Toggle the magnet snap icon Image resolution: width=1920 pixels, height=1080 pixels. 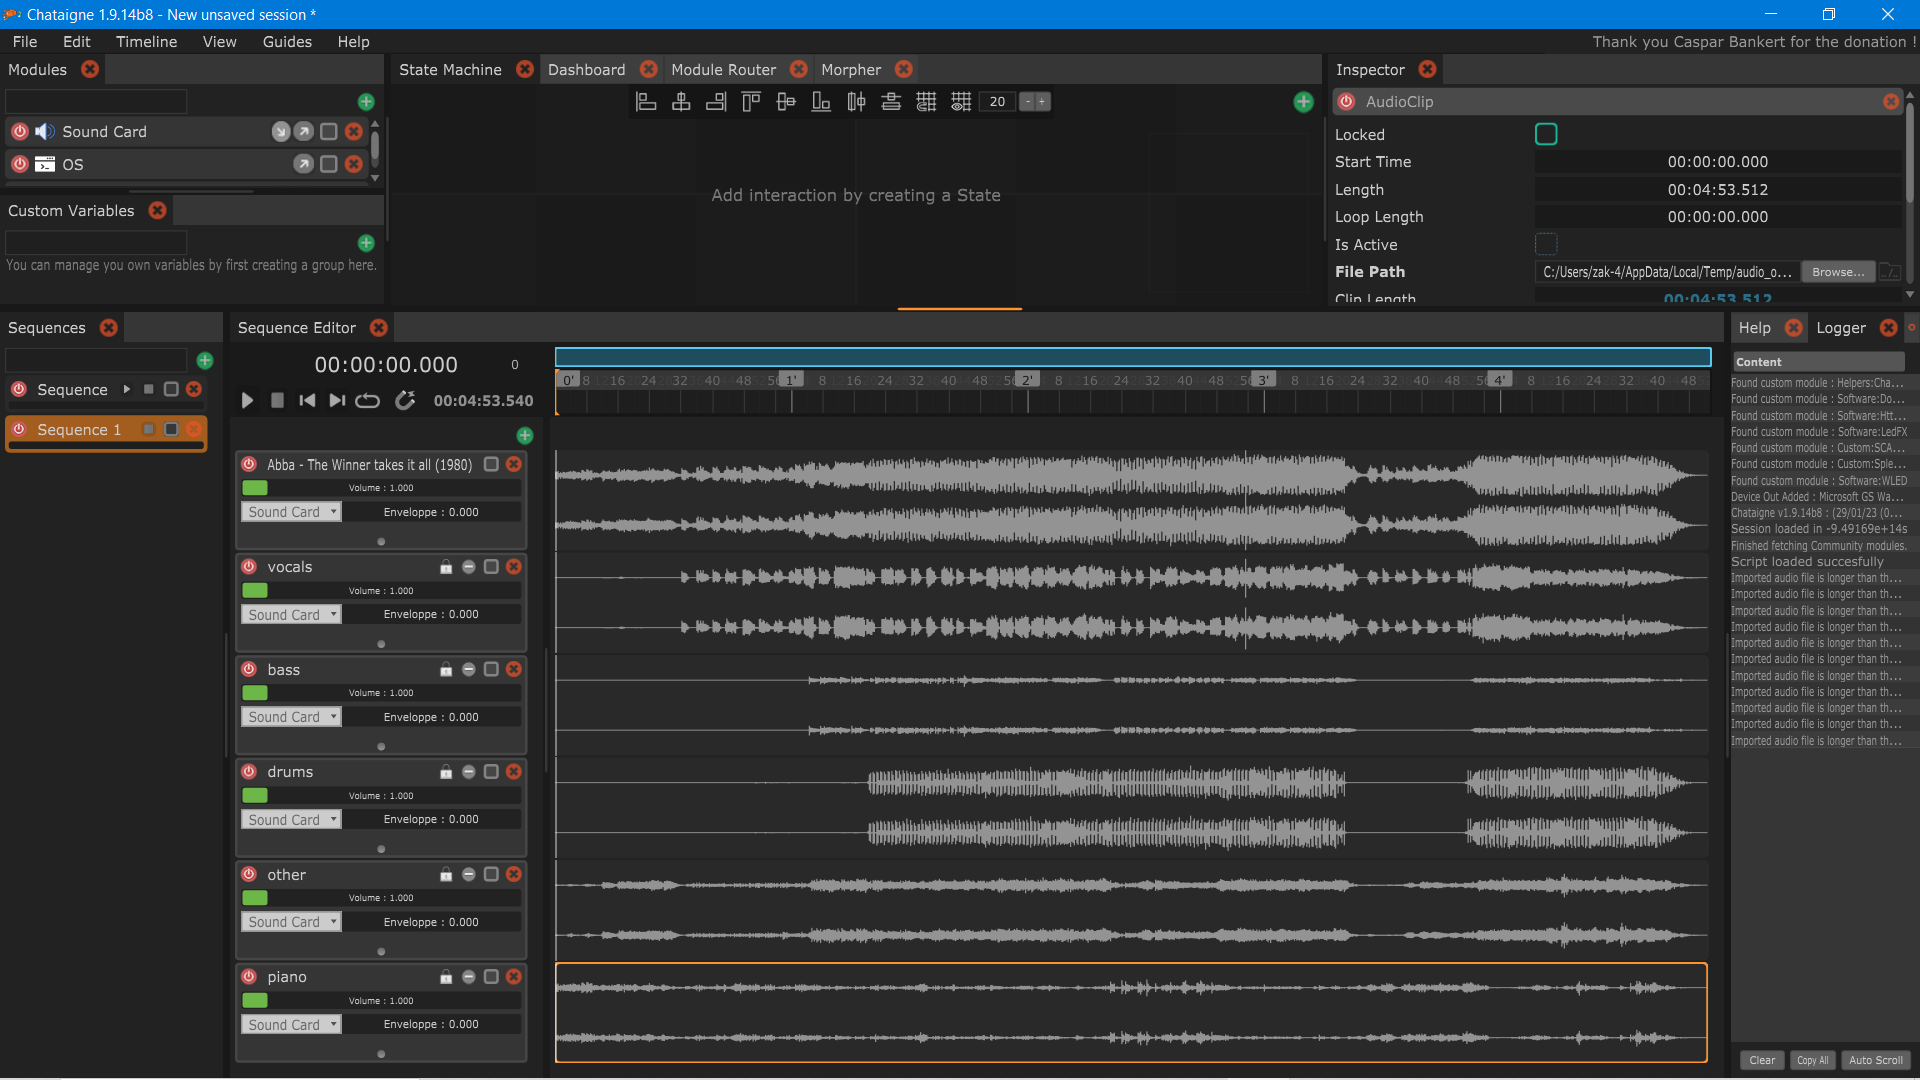pyautogui.click(x=405, y=401)
